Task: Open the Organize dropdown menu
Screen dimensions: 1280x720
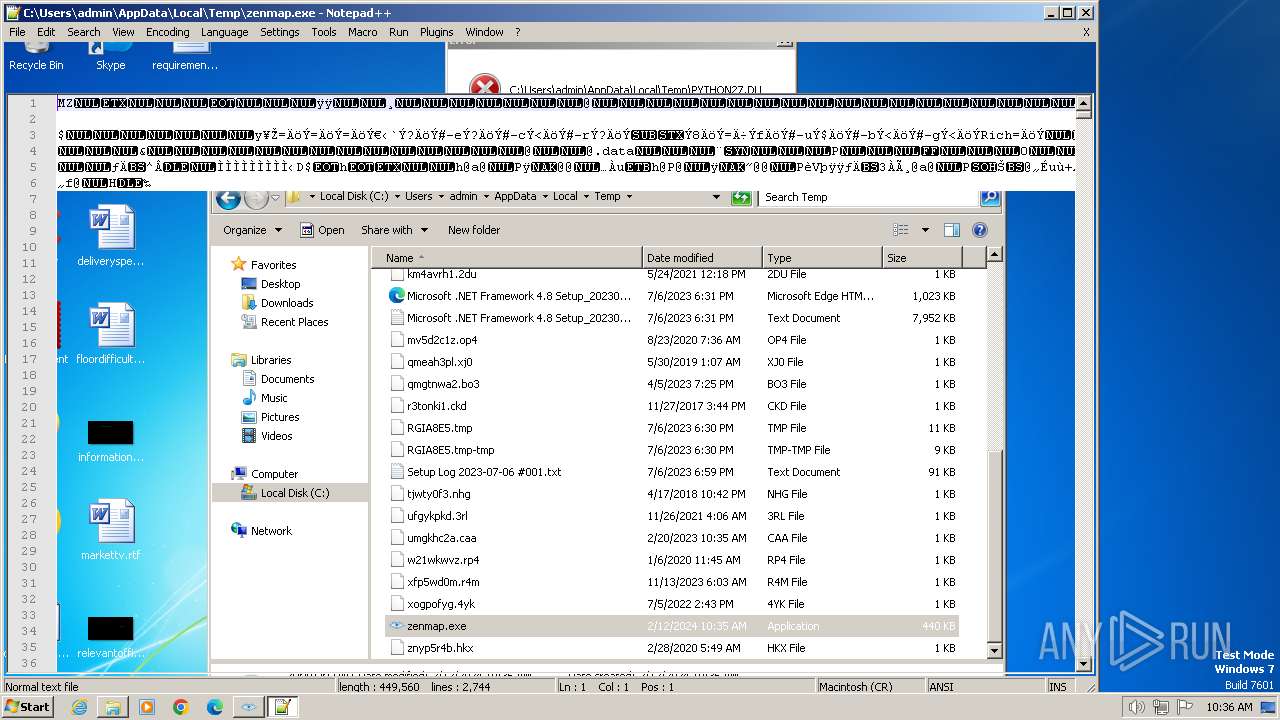Action: (x=252, y=230)
